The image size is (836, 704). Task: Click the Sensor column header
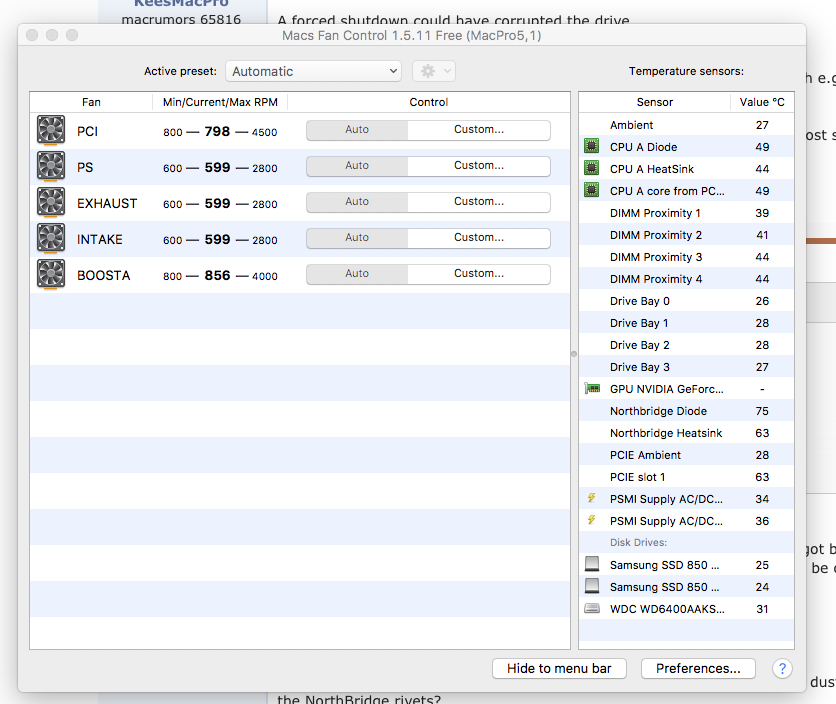coord(655,102)
